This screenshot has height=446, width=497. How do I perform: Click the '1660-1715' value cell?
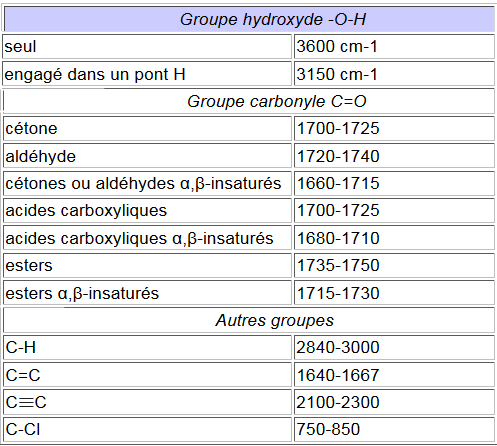(x=394, y=183)
